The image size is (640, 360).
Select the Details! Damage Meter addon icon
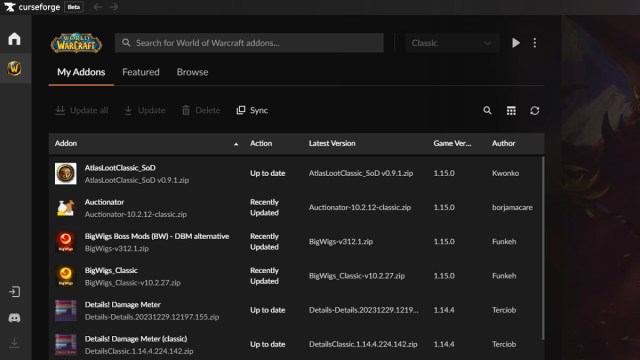pos(66,310)
